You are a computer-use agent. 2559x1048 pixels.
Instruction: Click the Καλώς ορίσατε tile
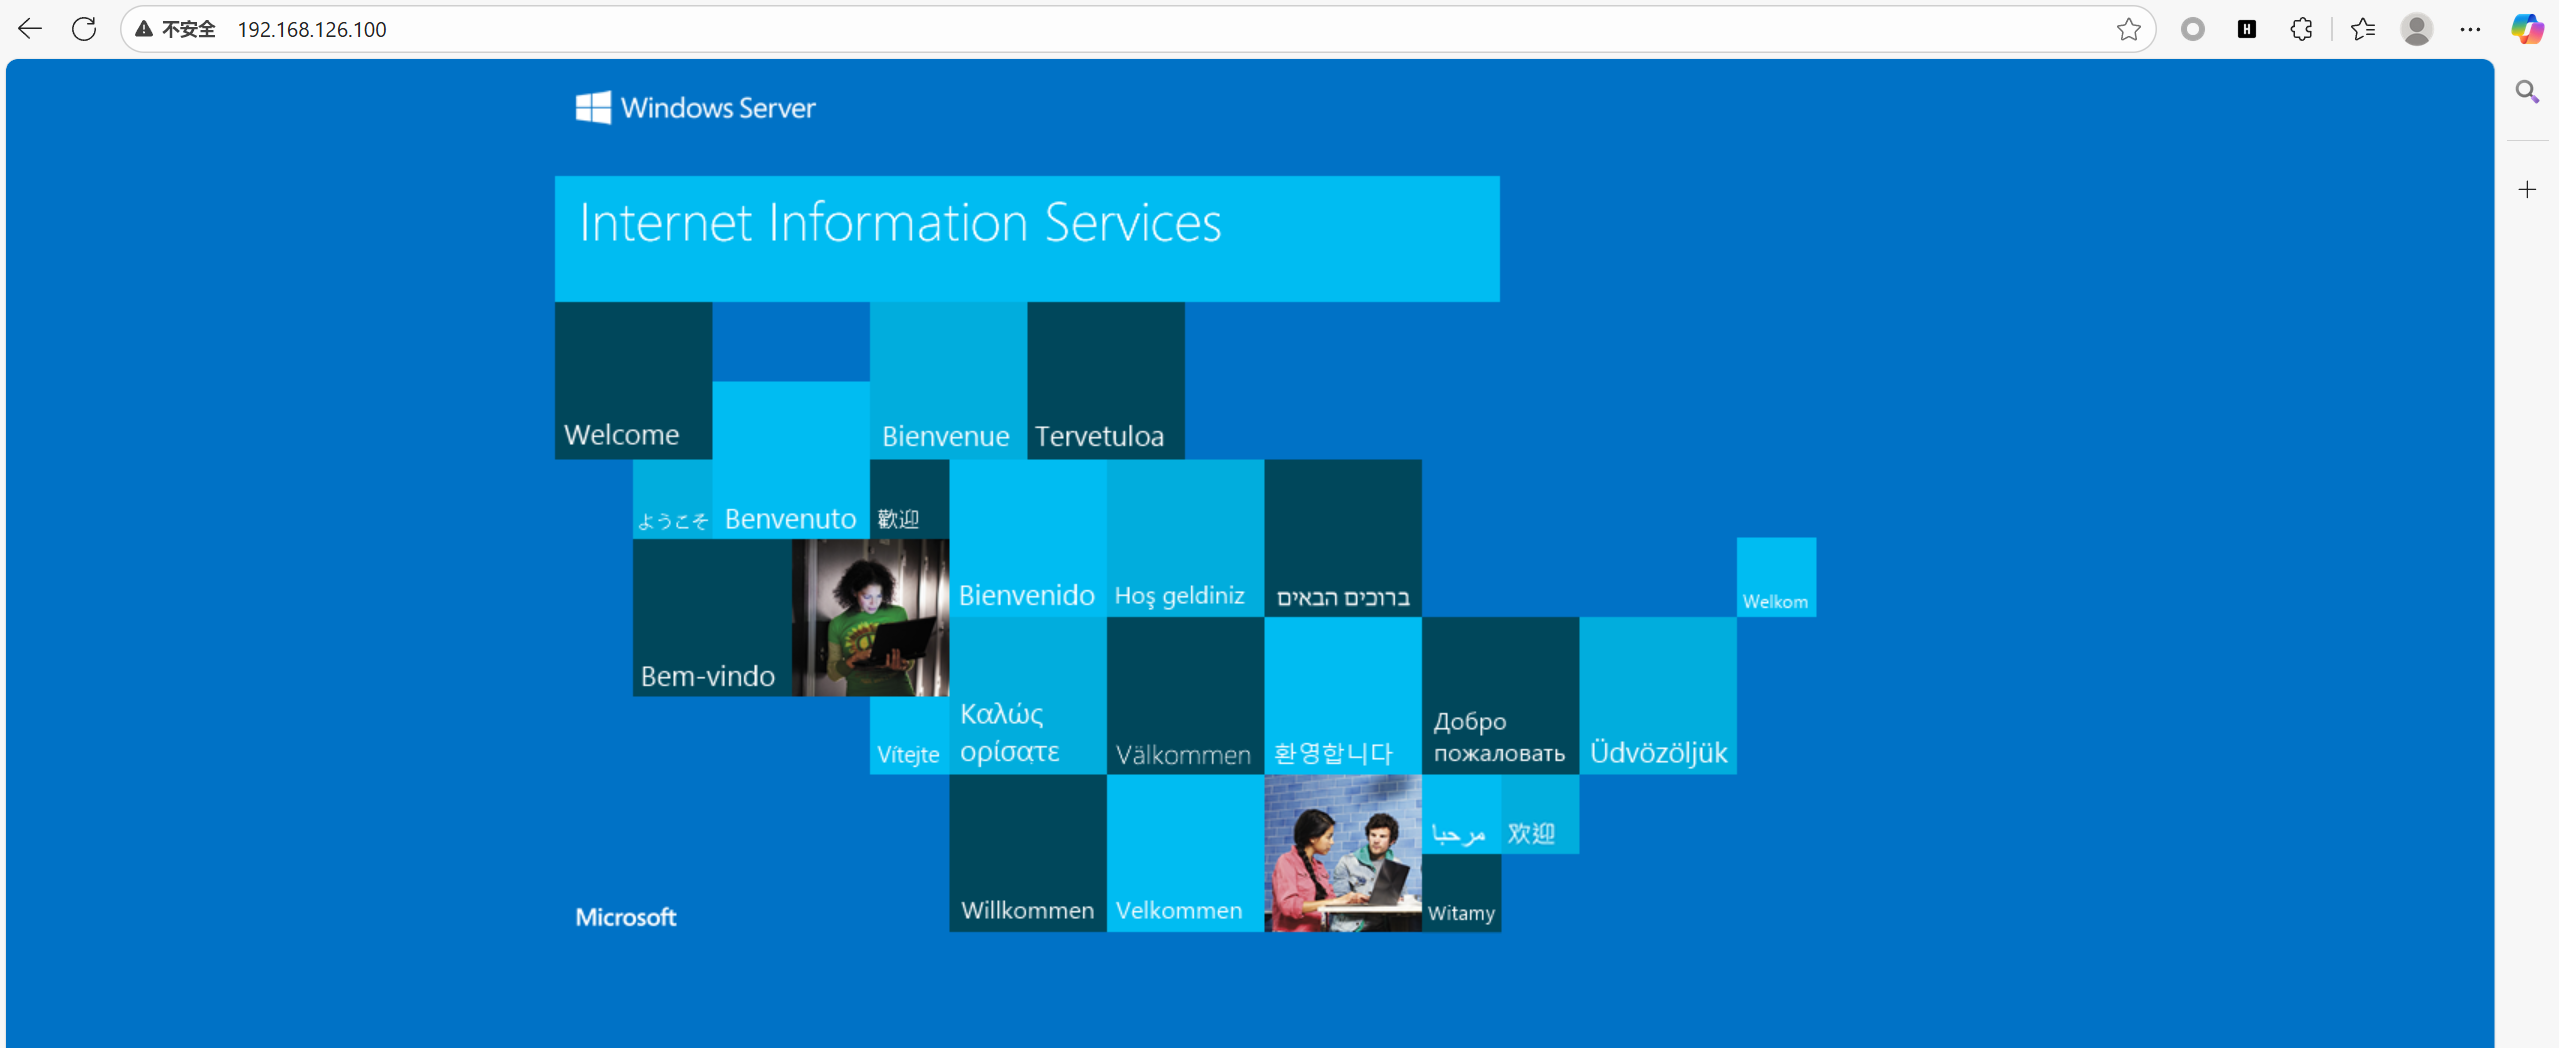[x=1028, y=695]
